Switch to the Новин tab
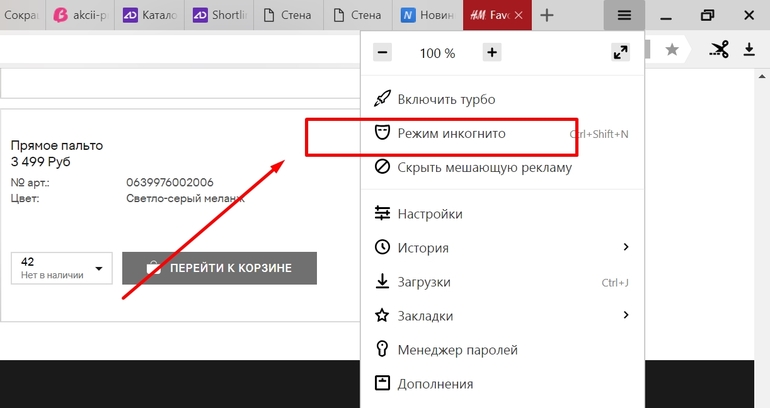The width and height of the screenshot is (770, 408). pyautogui.click(x=426, y=15)
